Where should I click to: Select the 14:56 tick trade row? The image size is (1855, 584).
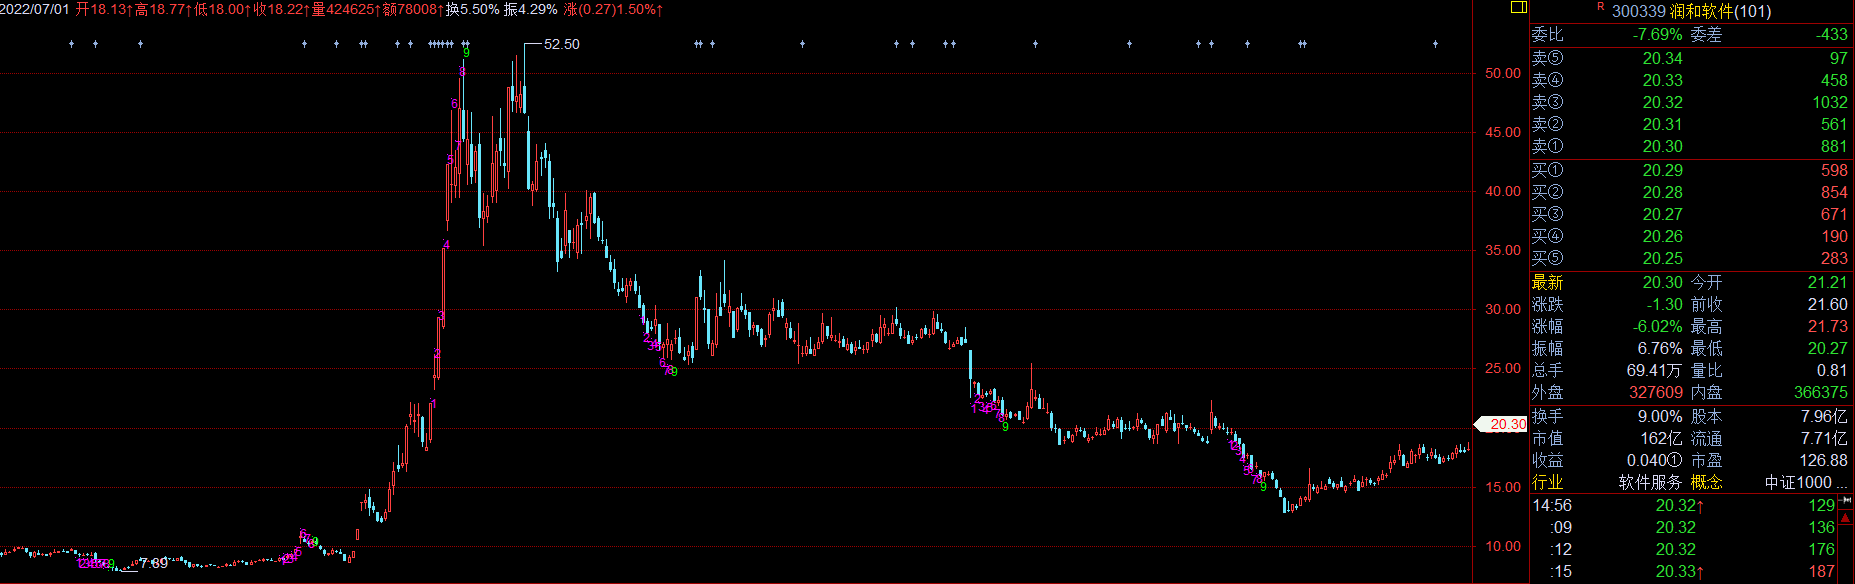tap(1690, 505)
